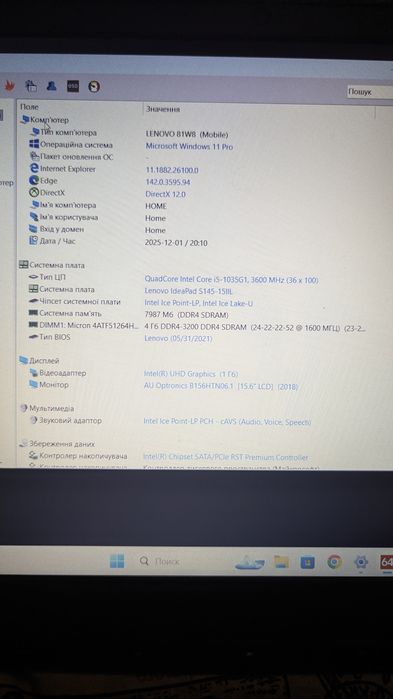Open the 11.1882.26100.0 version link
The height and width of the screenshot is (699, 393).
pyautogui.click(x=172, y=170)
